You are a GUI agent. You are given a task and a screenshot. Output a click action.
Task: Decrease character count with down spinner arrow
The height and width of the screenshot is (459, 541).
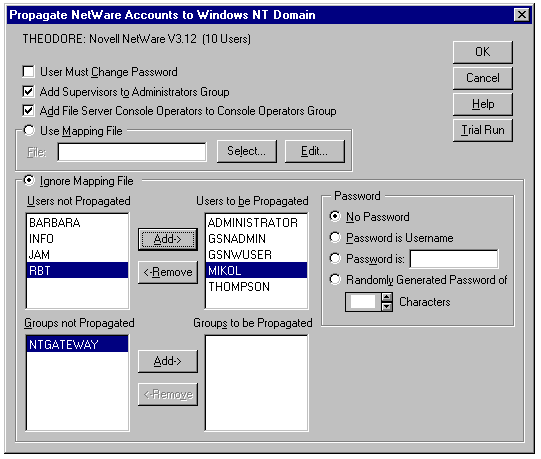click(387, 306)
